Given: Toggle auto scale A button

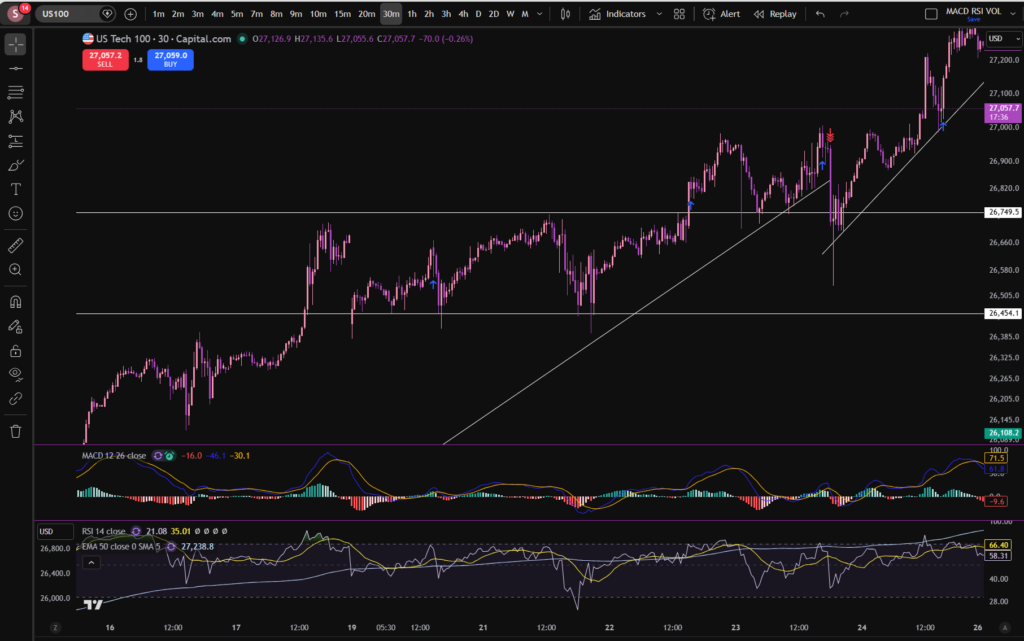Looking at the screenshot, I should click(1004, 627).
